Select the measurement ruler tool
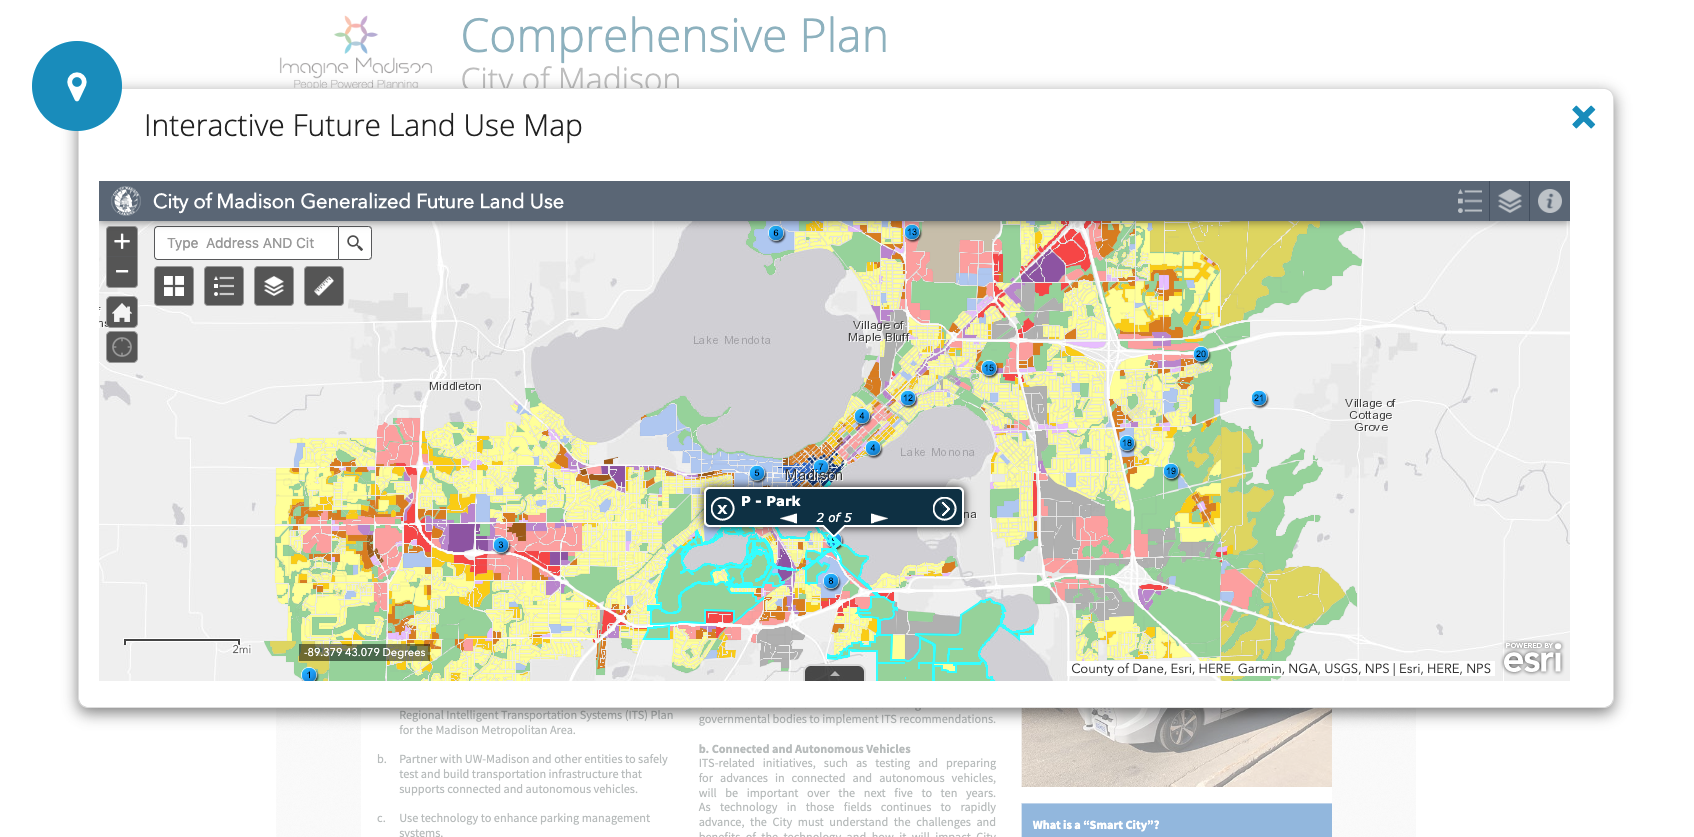Screen dimensions: 1694x837 click(324, 286)
